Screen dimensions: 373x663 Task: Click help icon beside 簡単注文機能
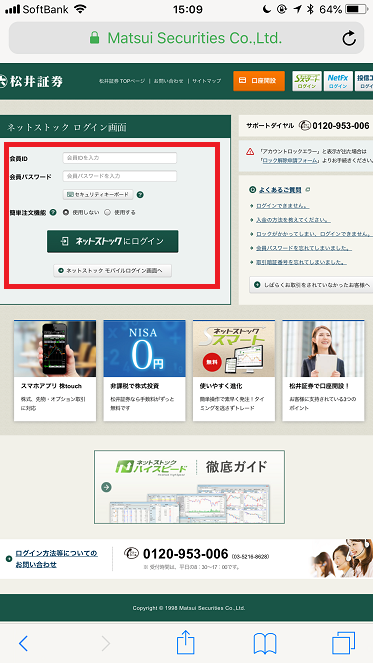[x=53, y=213]
